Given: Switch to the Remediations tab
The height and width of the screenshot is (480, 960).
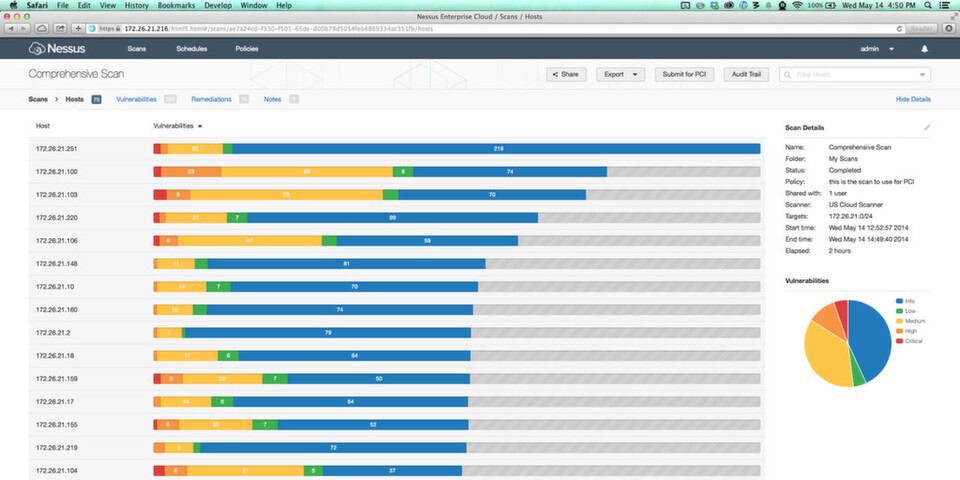Looking at the screenshot, I should (x=211, y=99).
